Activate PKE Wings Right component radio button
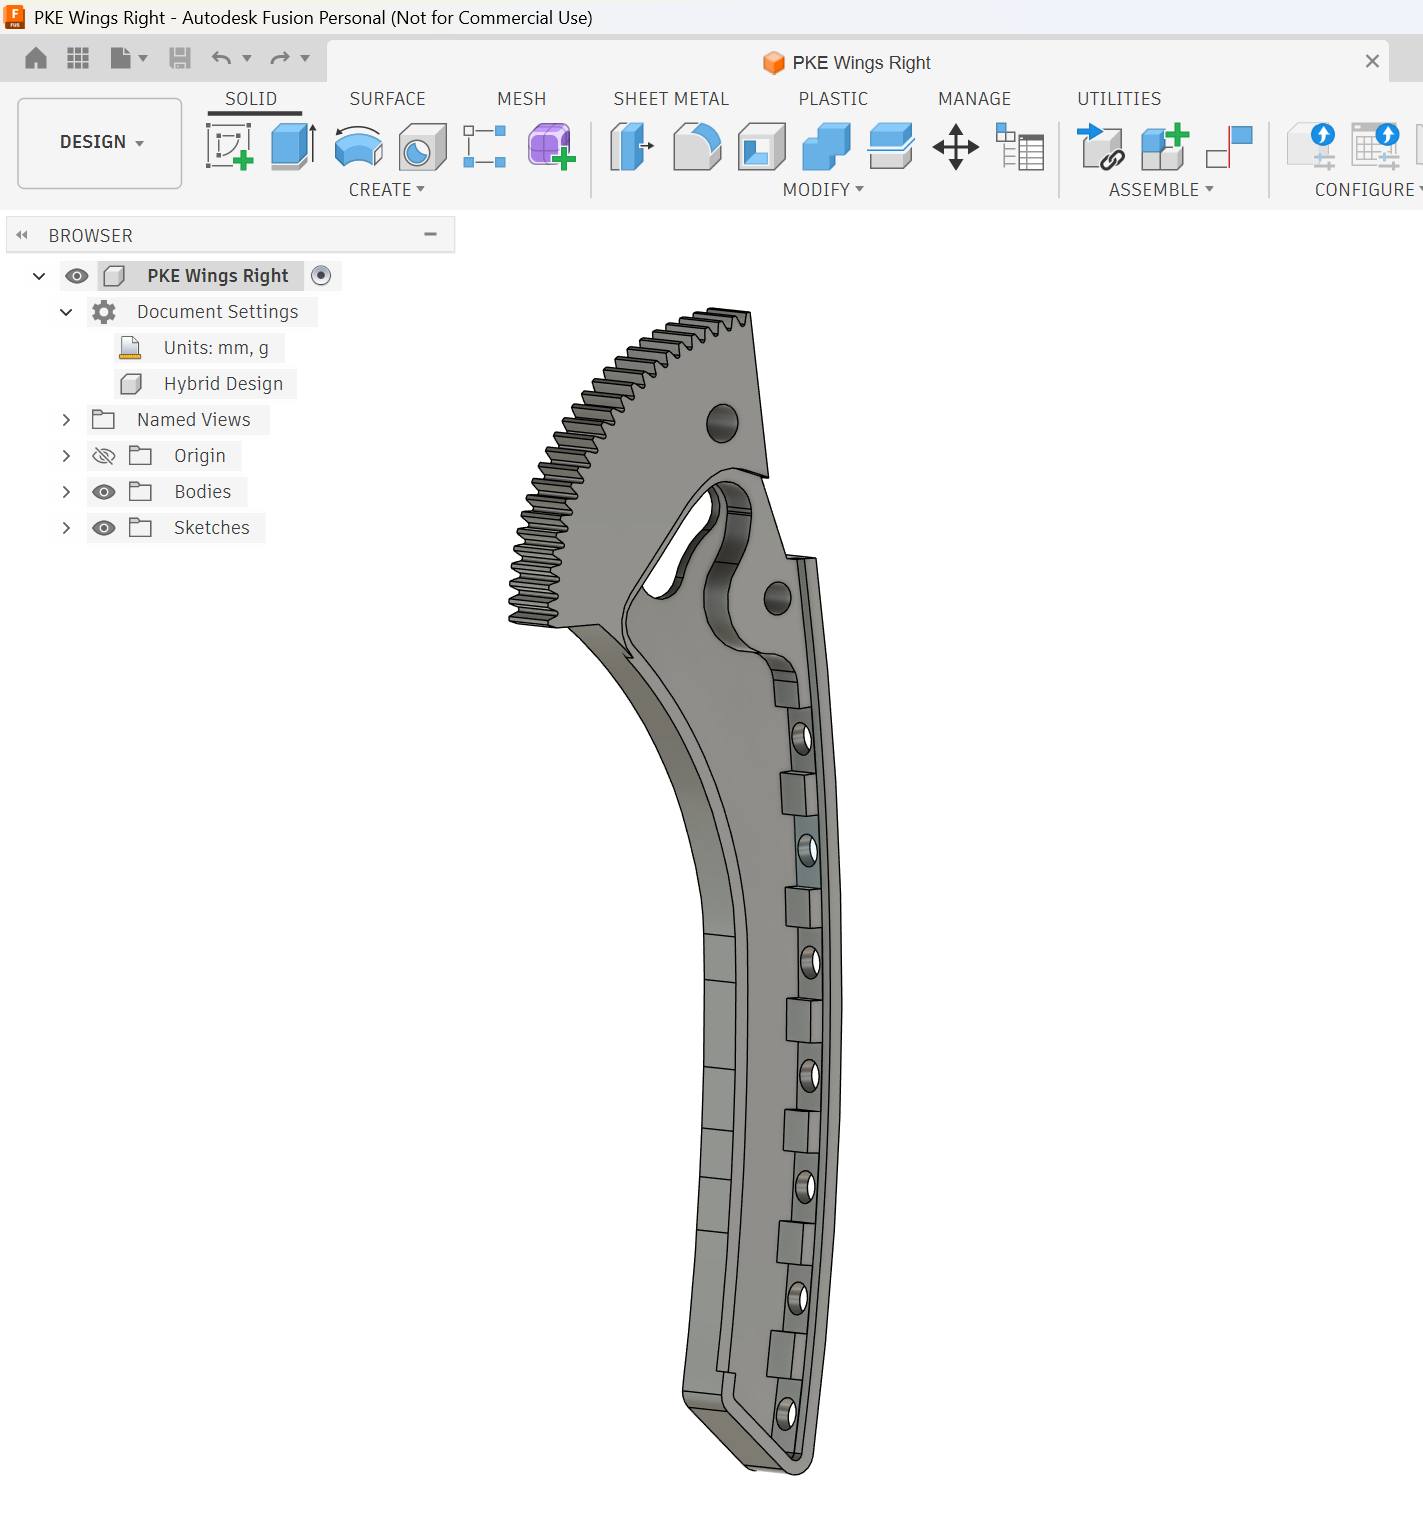This screenshot has width=1423, height=1540. pos(321,276)
